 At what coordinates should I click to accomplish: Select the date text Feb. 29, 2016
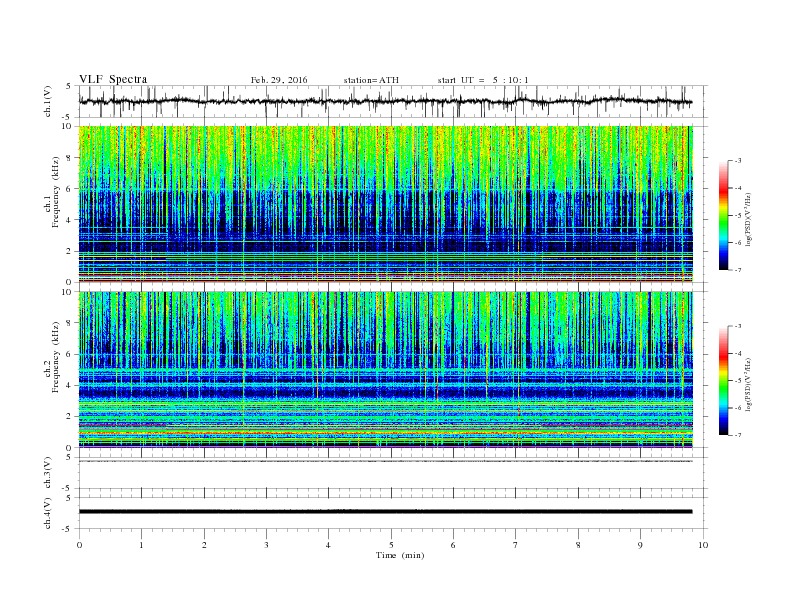[x=279, y=80]
